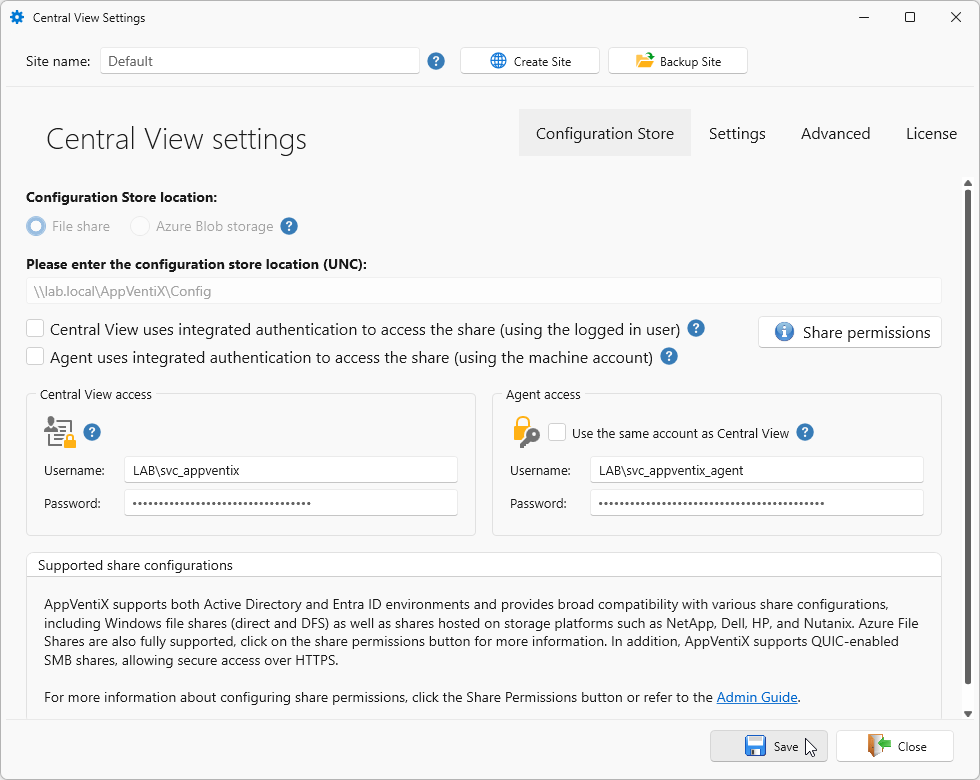Click the vertical scrollbar thumb
This screenshot has height=780, width=980.
point(968,437)
